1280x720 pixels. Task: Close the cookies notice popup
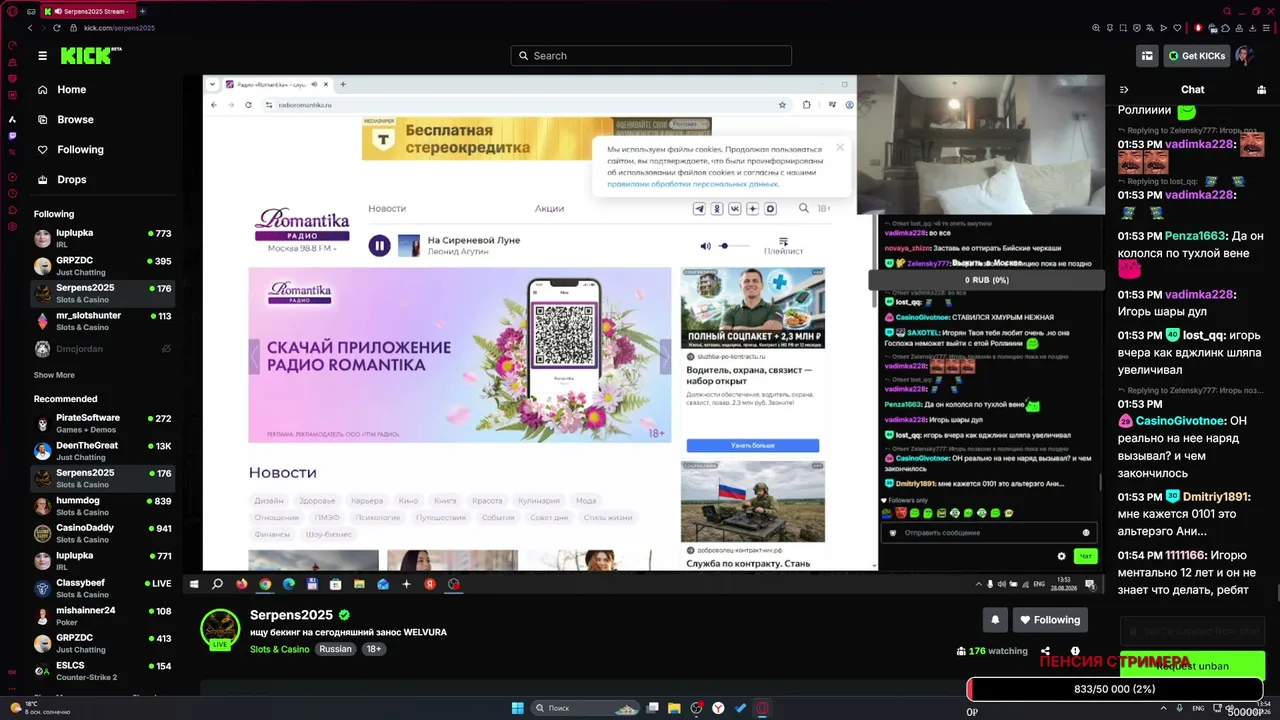(840, 147)
